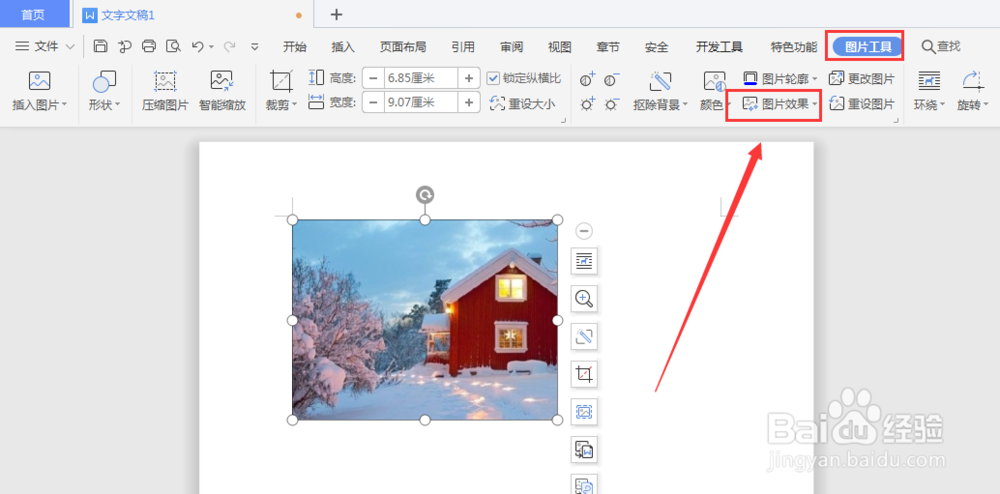Switch to the 页面布局 ribbon tab

pos(403,47)
